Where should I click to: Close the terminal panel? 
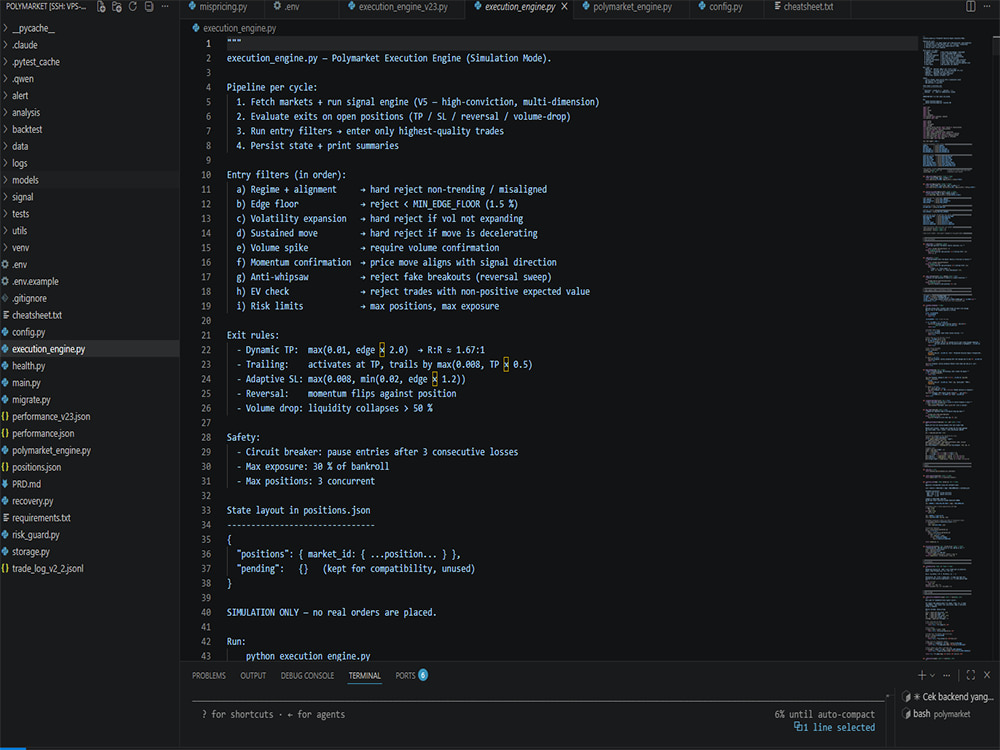[x=987, y=675]
